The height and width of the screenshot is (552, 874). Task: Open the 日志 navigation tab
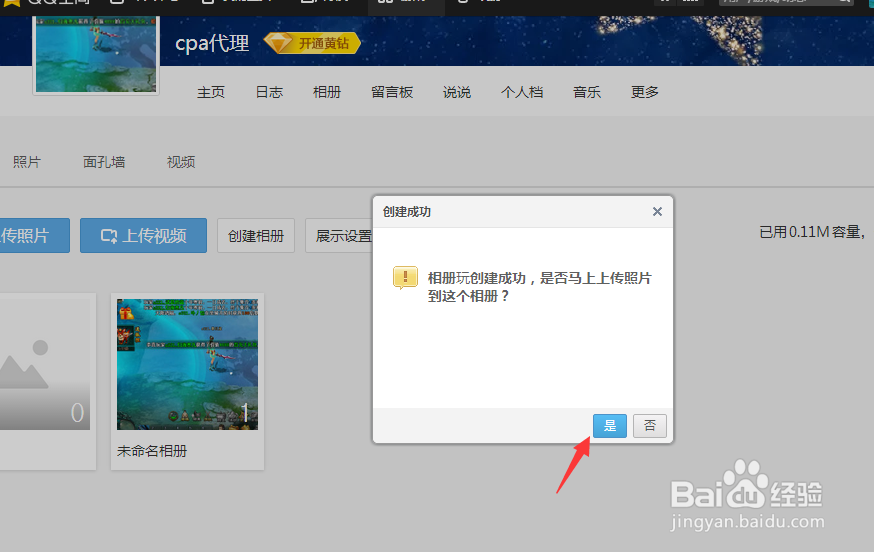[269, 92]
